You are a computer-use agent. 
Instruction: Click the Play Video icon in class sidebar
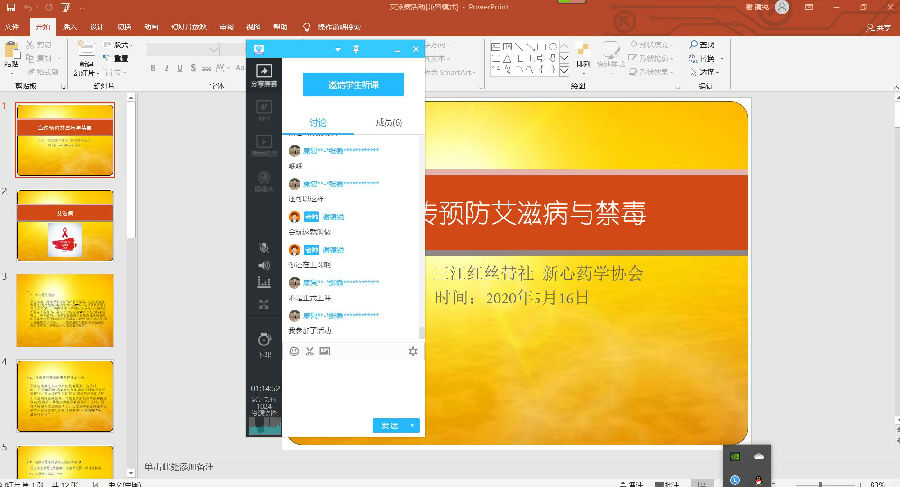264,146
